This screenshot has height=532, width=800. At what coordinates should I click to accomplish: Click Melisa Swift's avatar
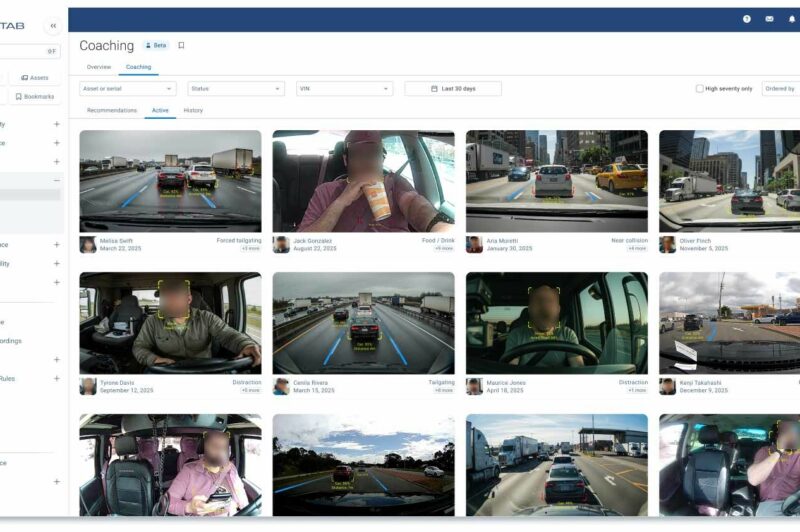pos(88,245)
